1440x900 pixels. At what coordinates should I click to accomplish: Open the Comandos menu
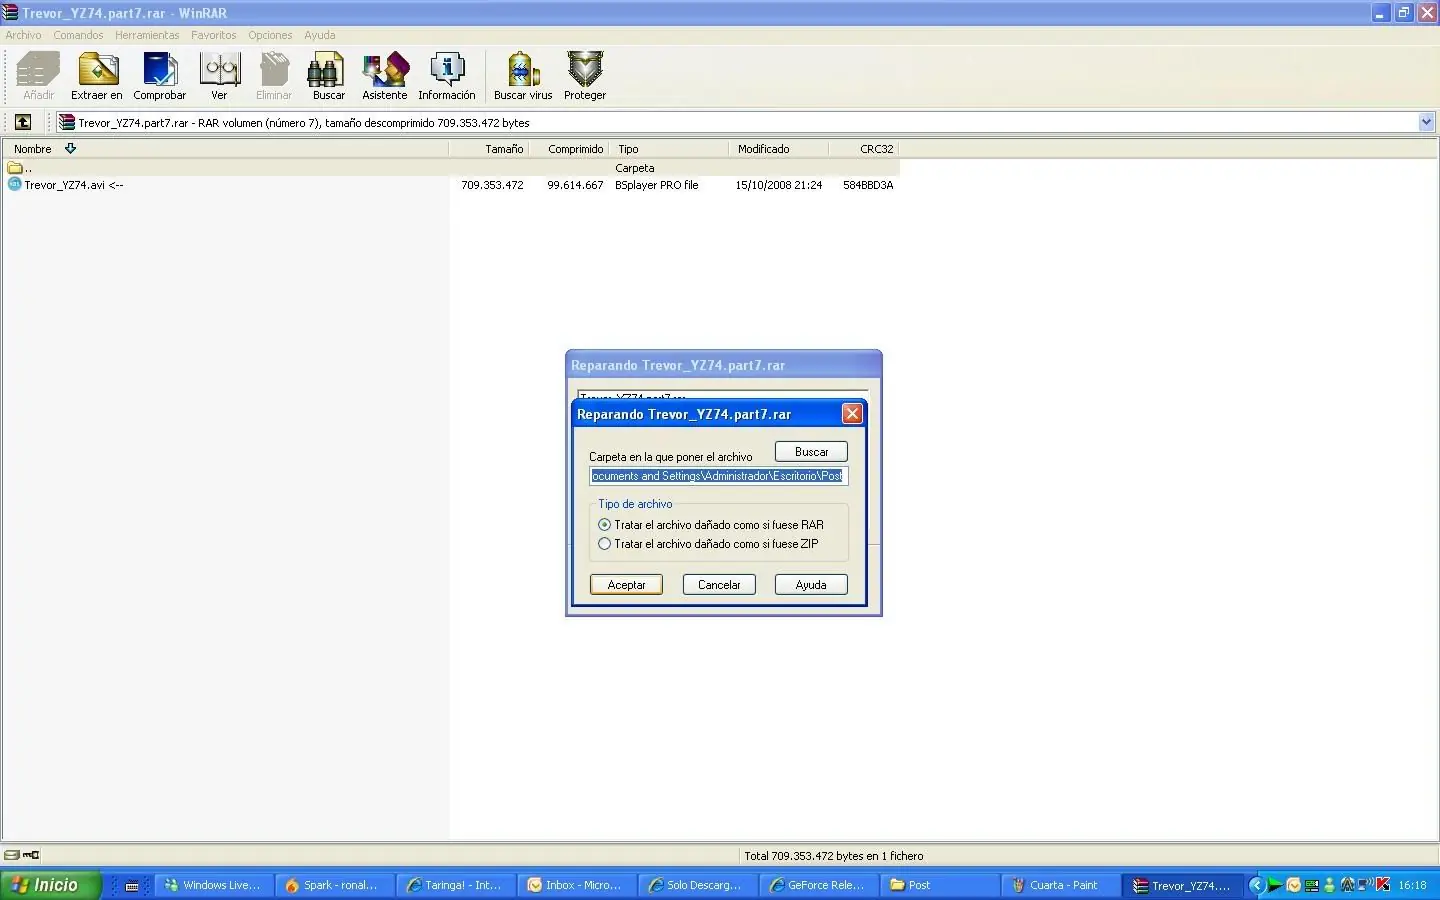tap(78, 35)
